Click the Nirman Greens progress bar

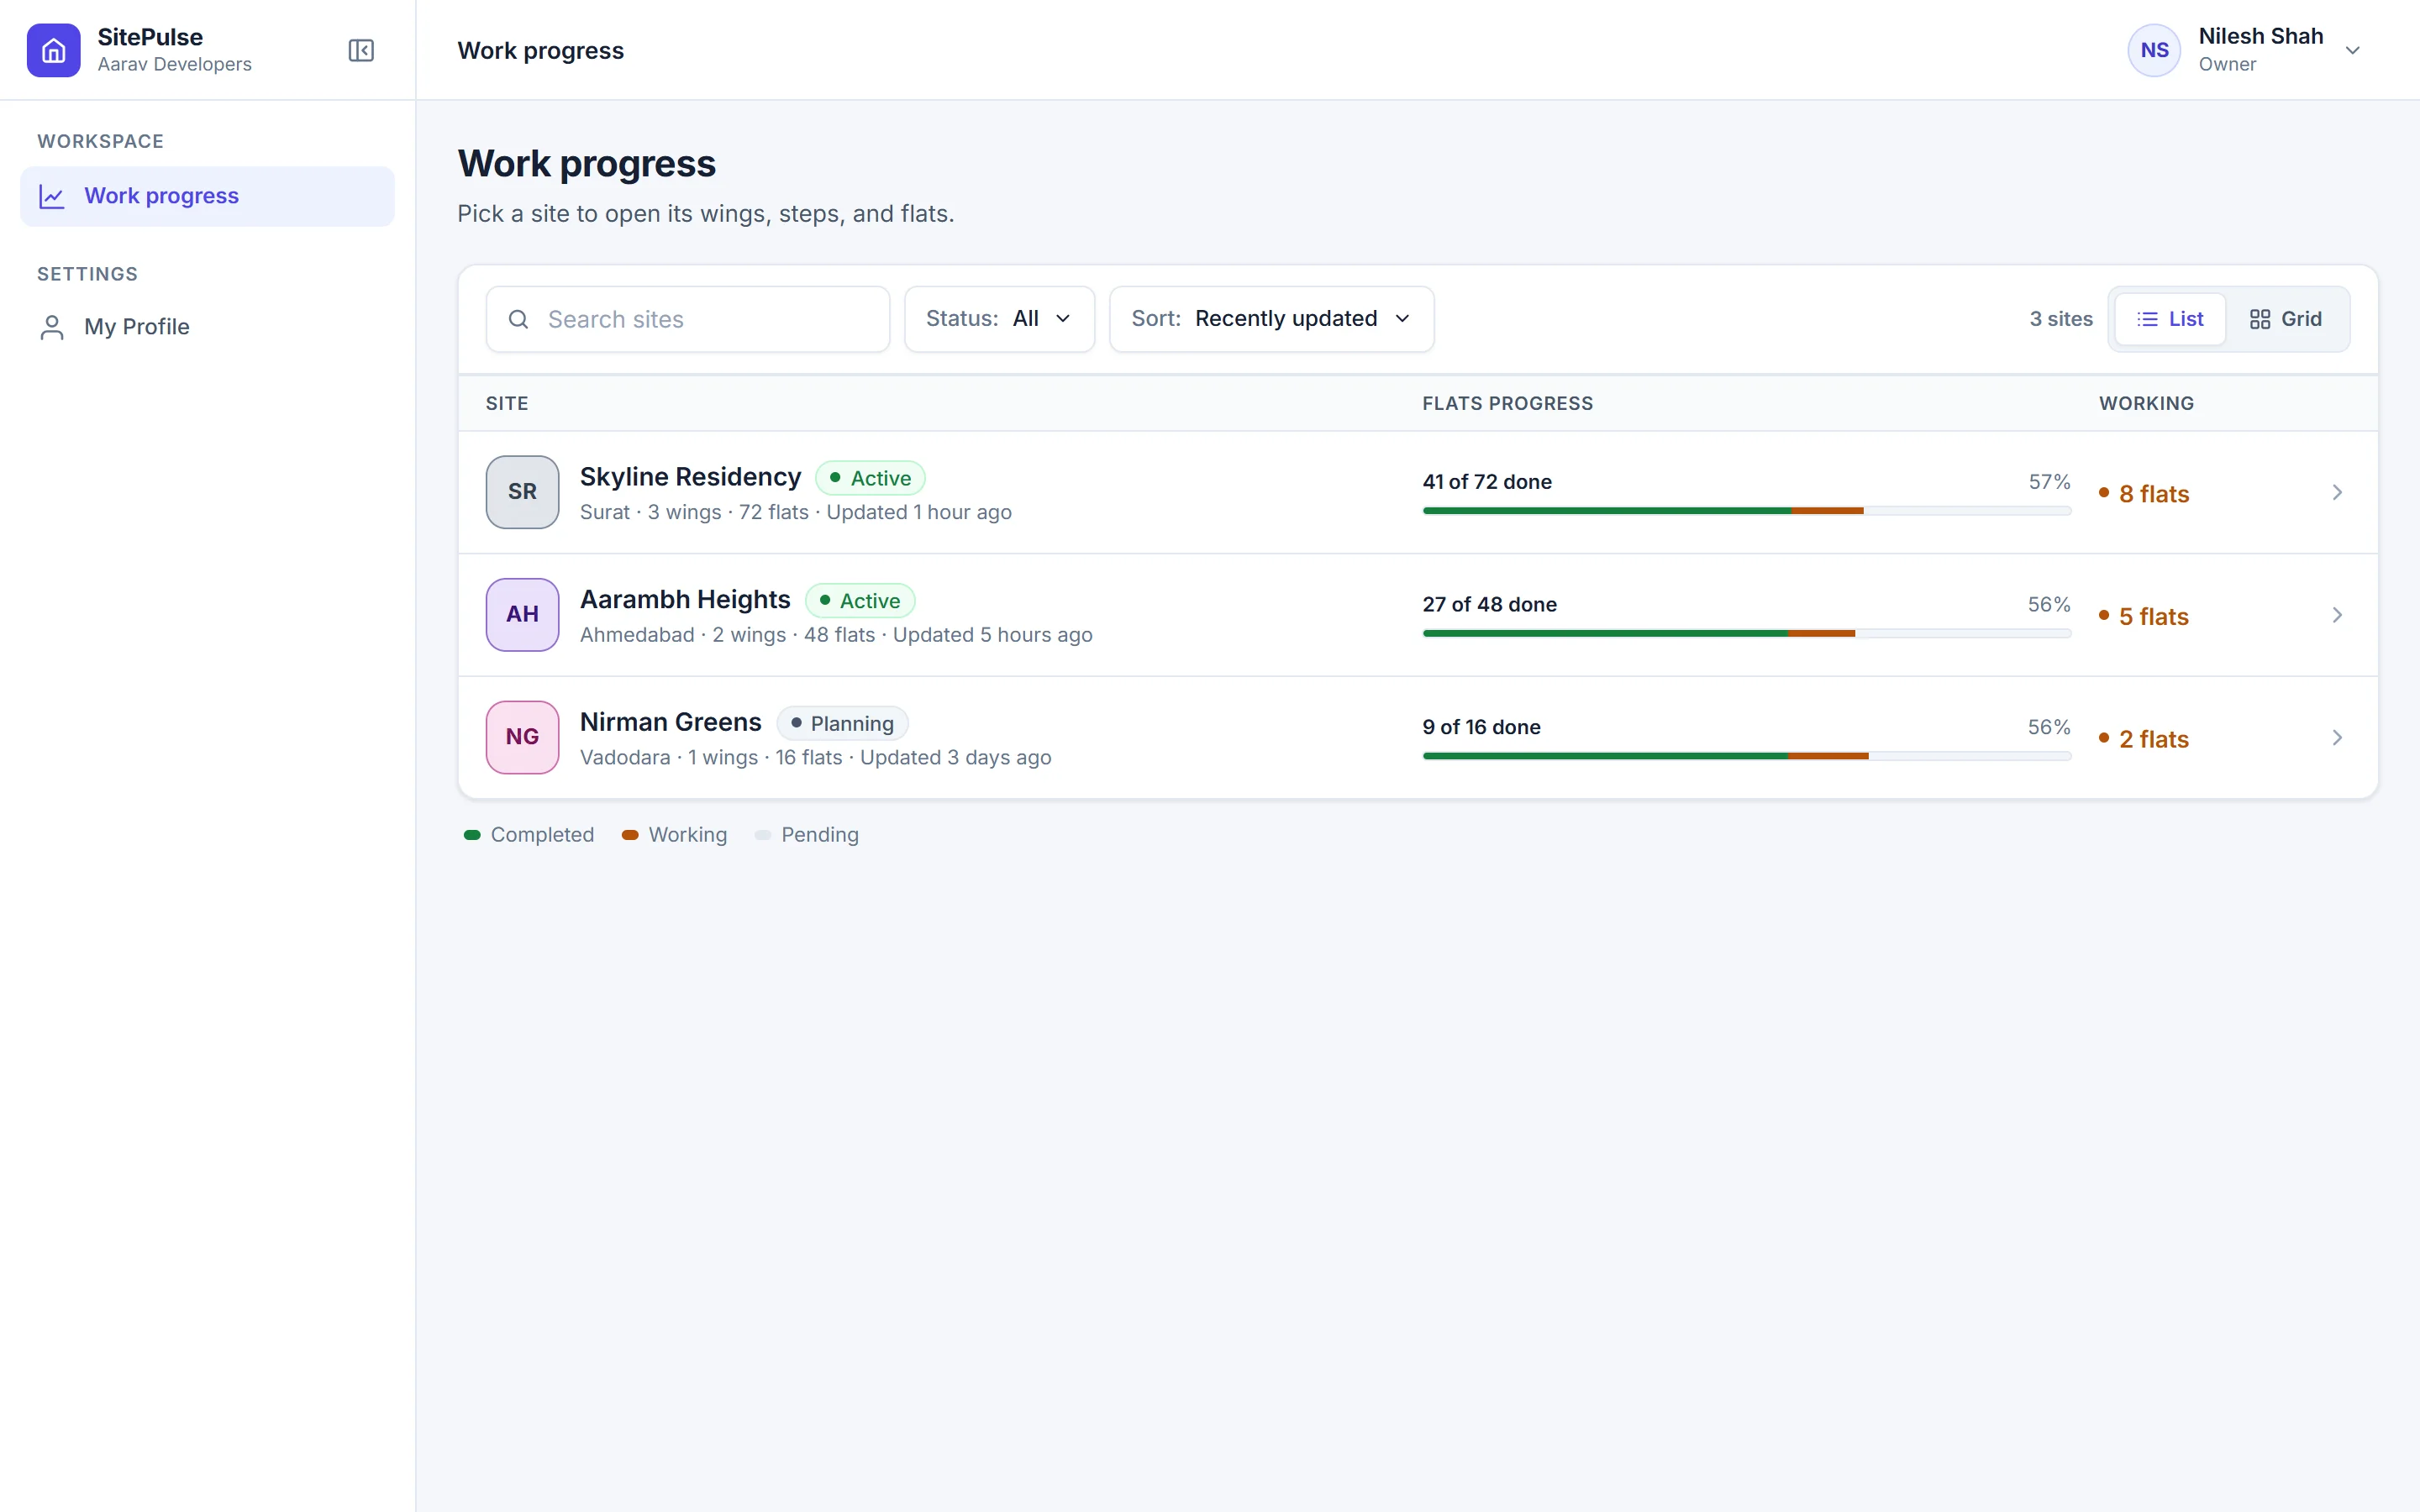tap(1746, 756)
